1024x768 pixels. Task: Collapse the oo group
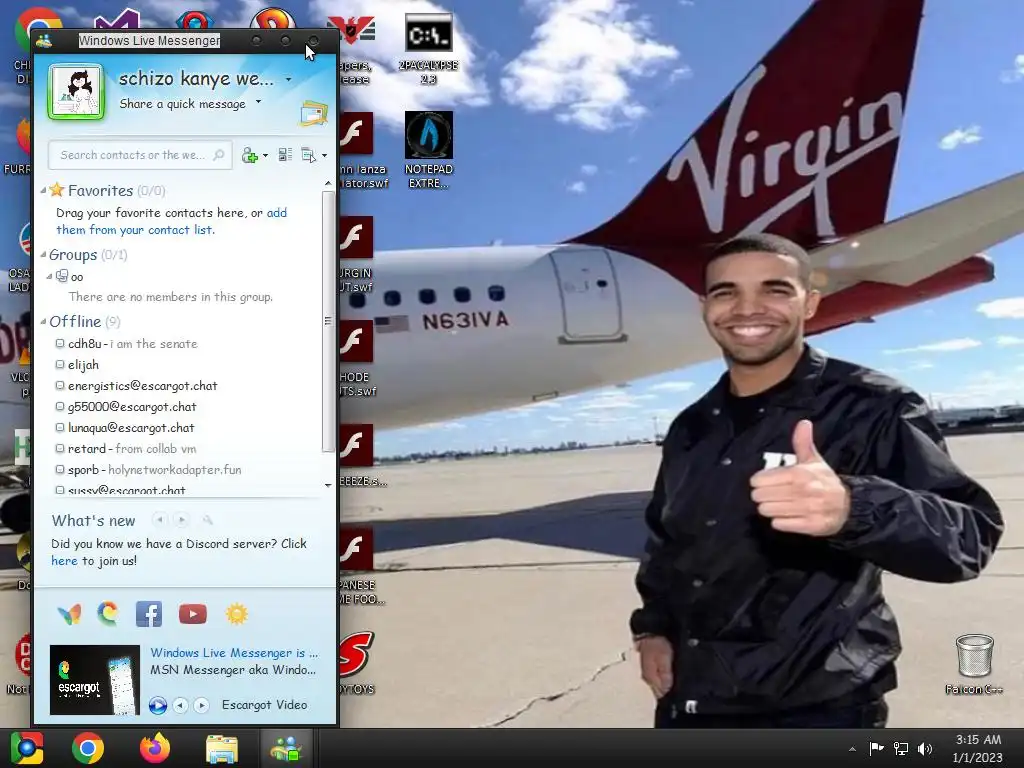pos(50,277)
